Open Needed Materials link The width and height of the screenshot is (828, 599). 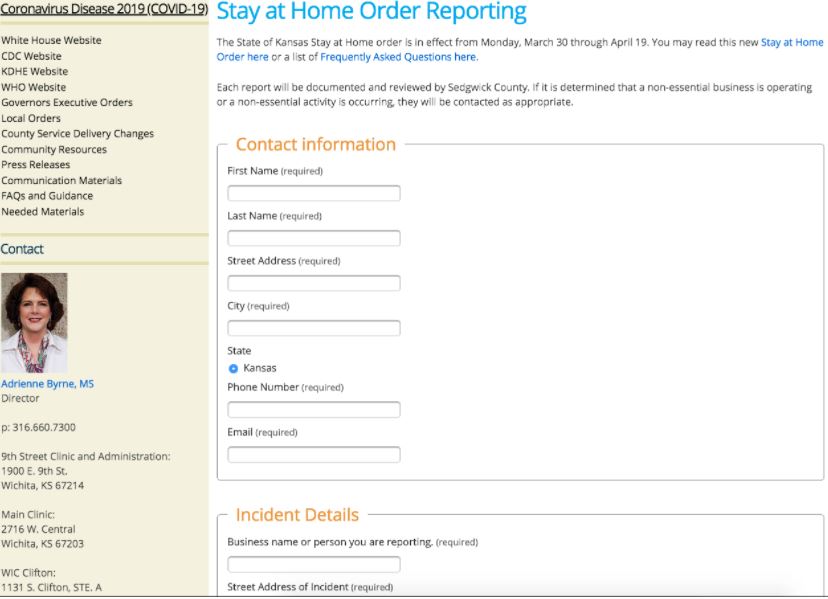tap(42, 212)
